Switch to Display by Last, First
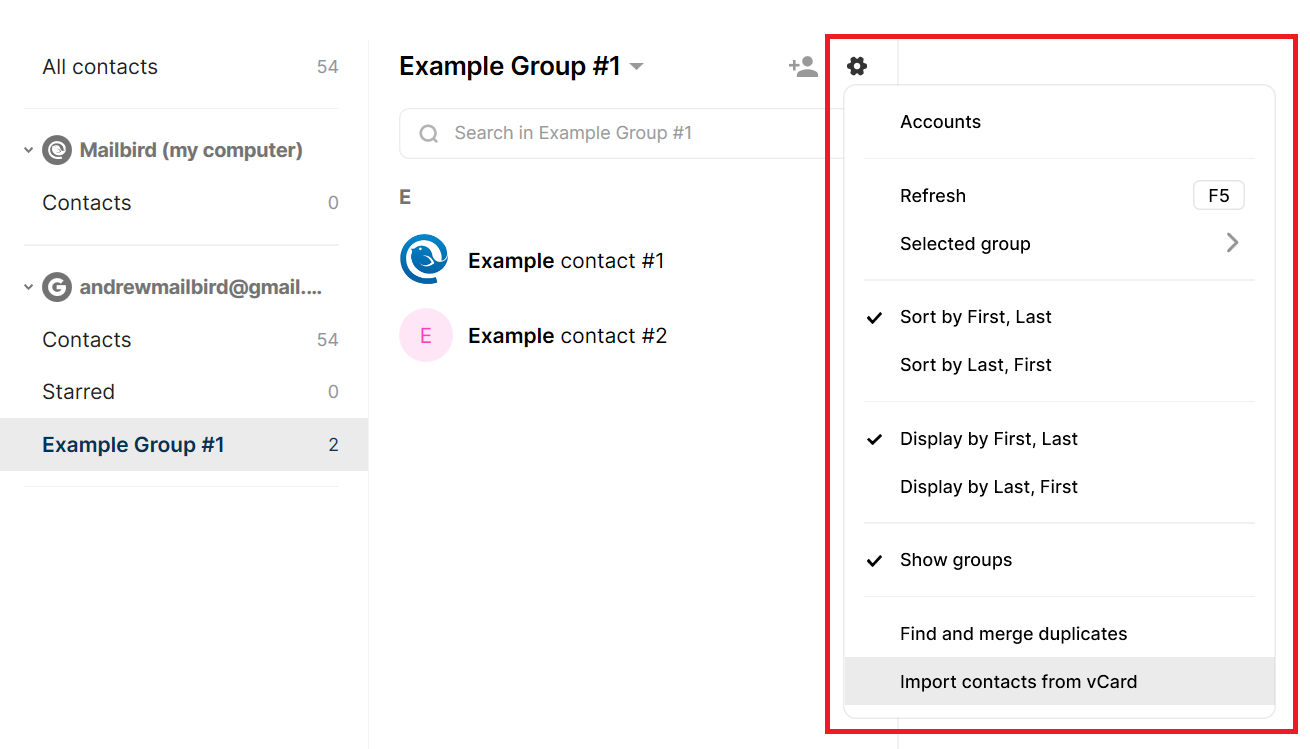 point(988,486)
